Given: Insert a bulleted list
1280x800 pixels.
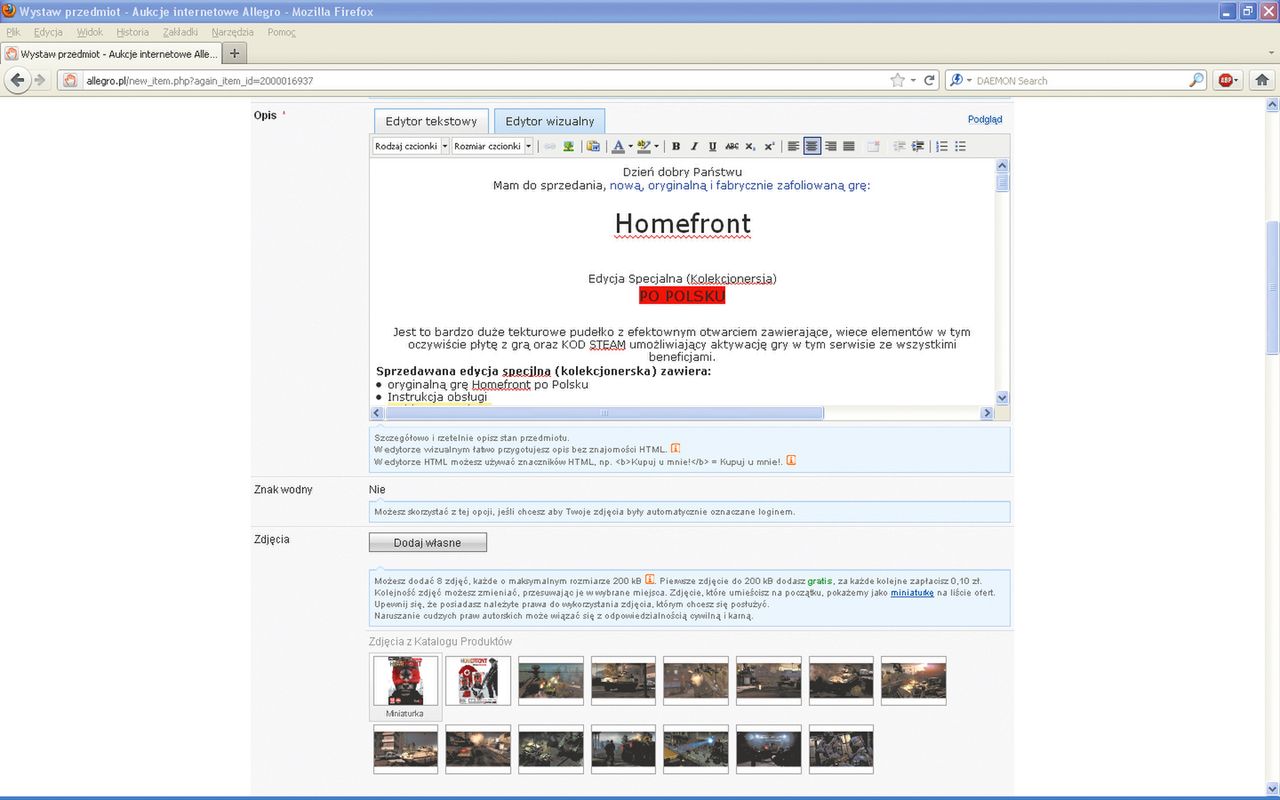Looking at the screenshot, I should click(960, 146).
